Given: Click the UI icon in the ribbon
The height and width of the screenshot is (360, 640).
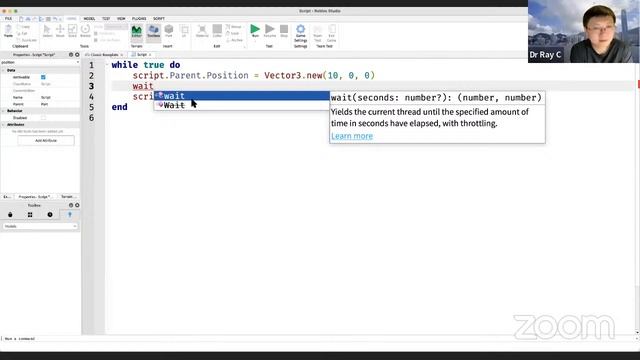Looking at the screenshot, I should click(184, 31).
